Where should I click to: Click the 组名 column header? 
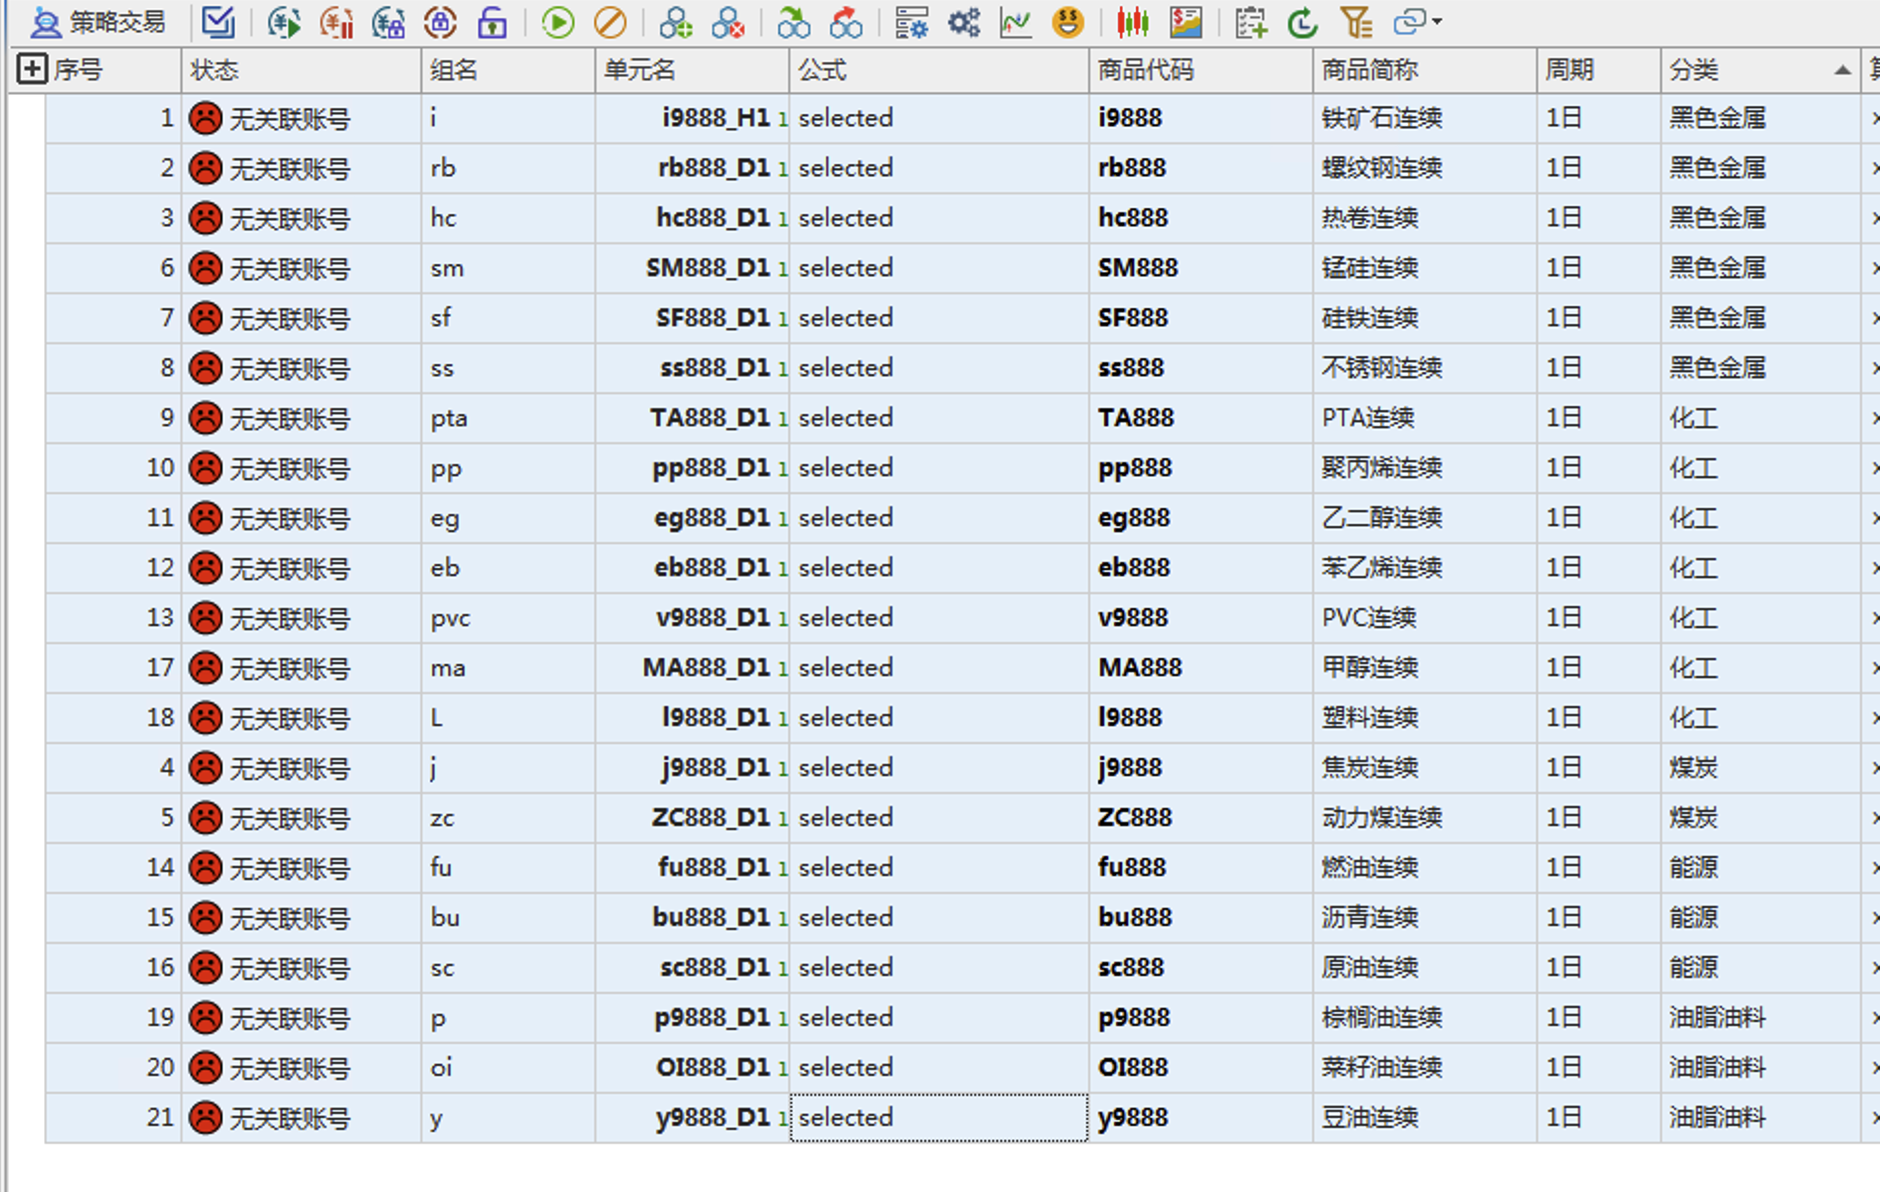coord(507,70)
